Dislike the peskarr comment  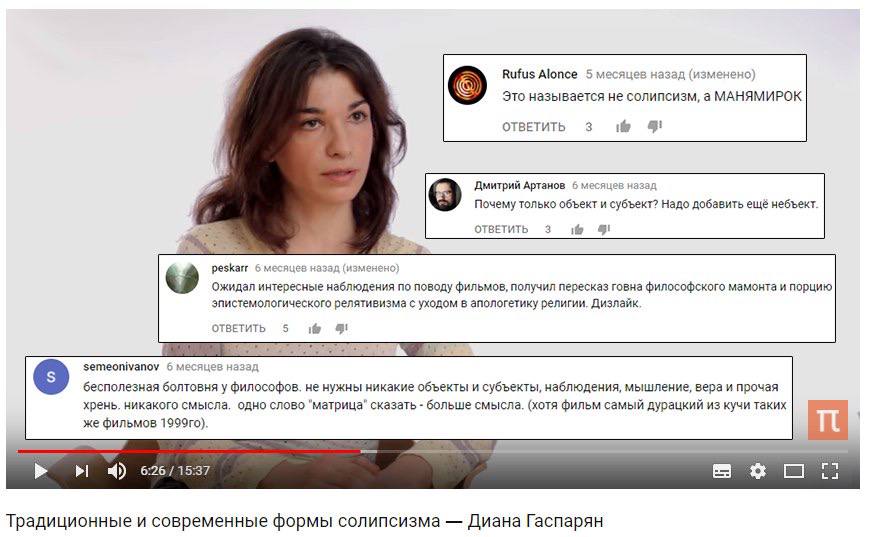click(x=342, y=328)
